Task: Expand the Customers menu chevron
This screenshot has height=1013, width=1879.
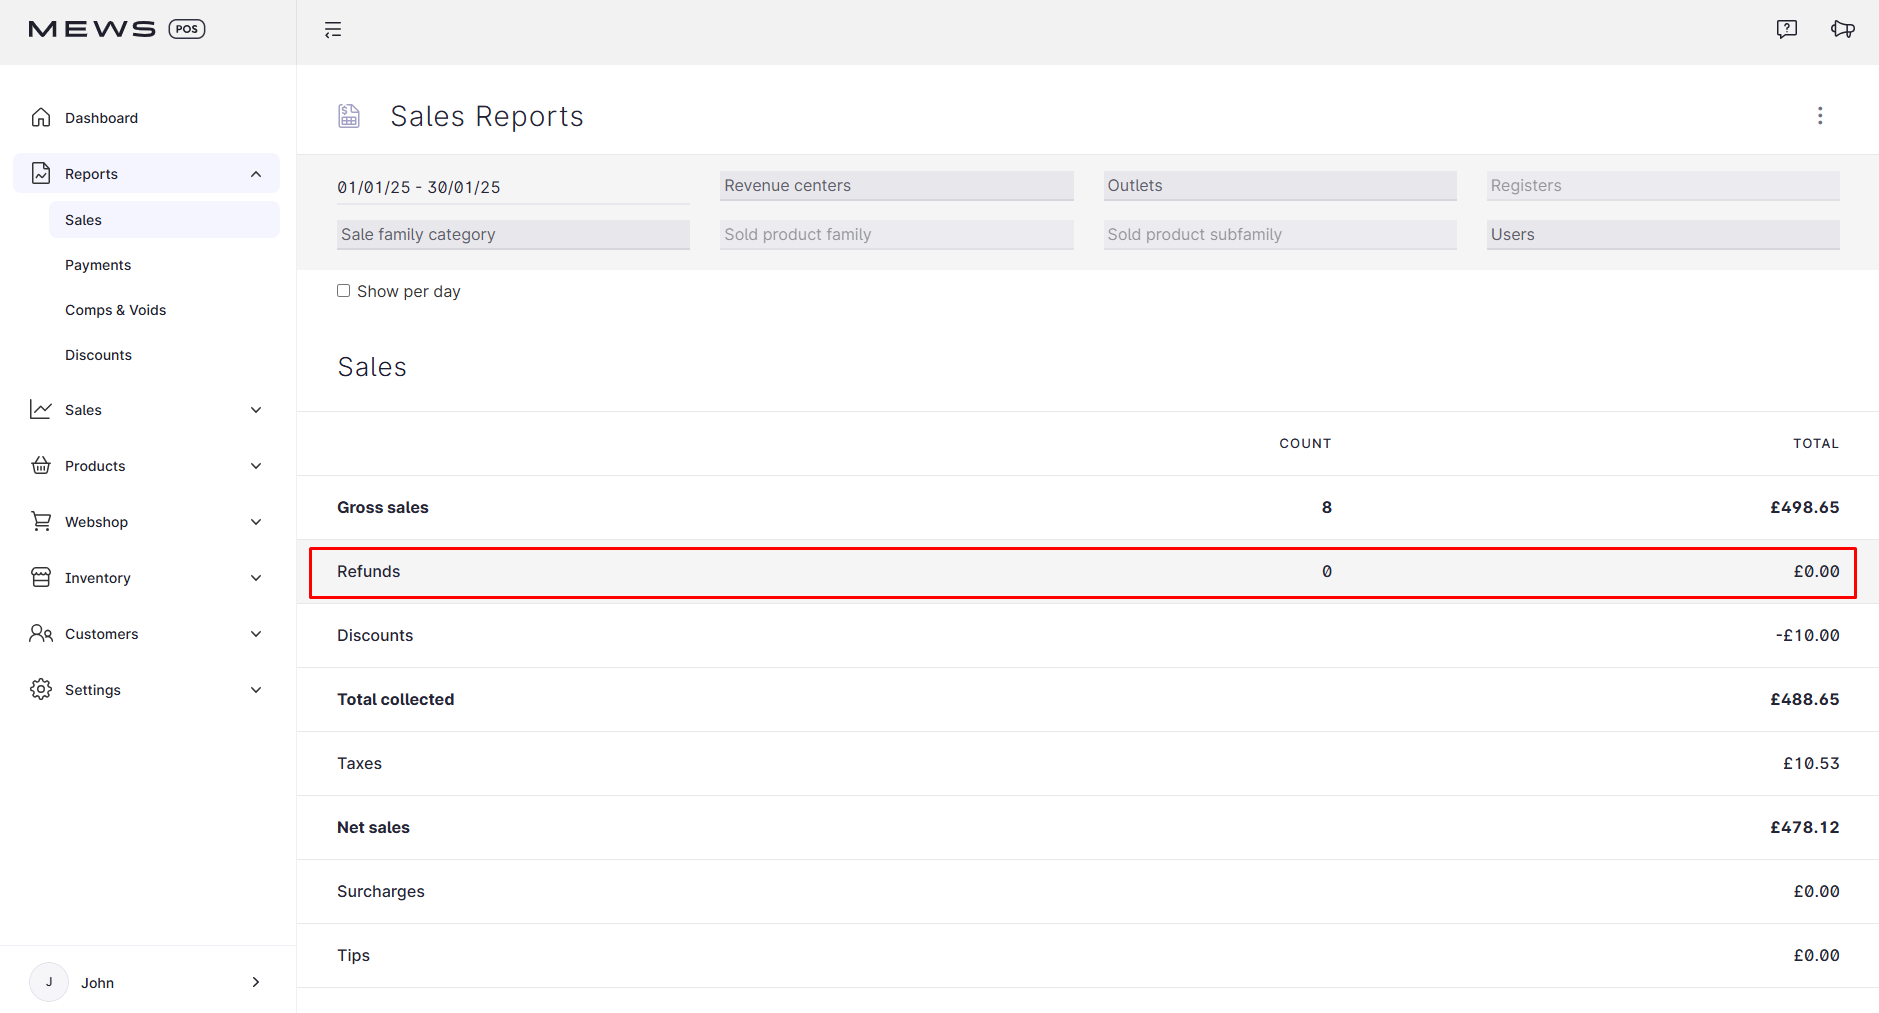Action: tap(256, 634)
